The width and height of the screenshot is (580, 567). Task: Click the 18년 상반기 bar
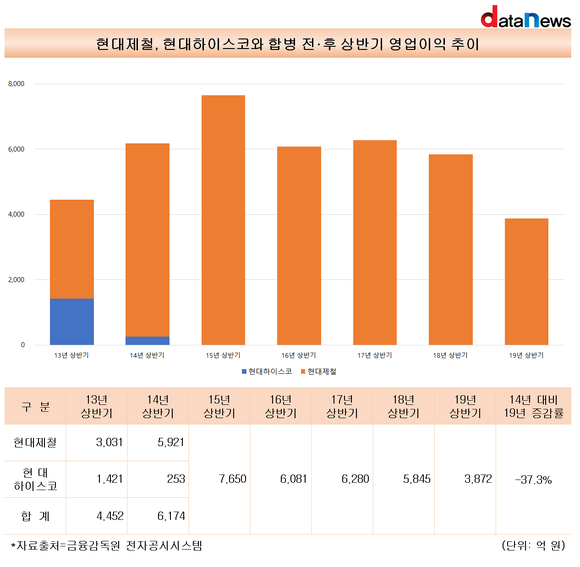(x=451, y=250)
